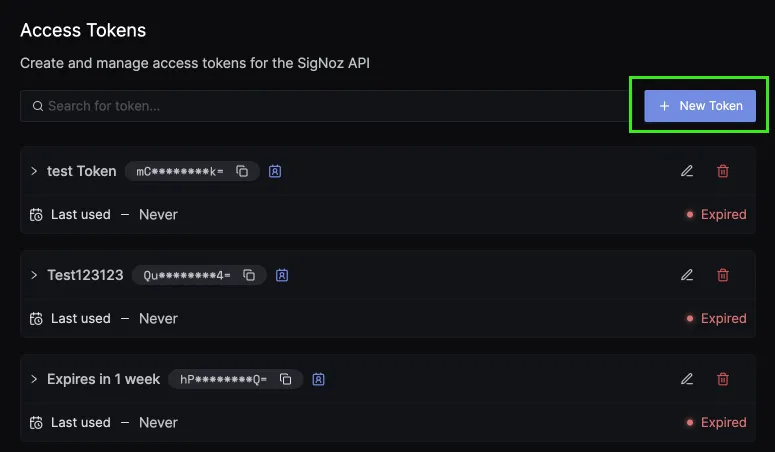Click user badge icon beside hP token
The image size is (775, 452).
[318, 379]
